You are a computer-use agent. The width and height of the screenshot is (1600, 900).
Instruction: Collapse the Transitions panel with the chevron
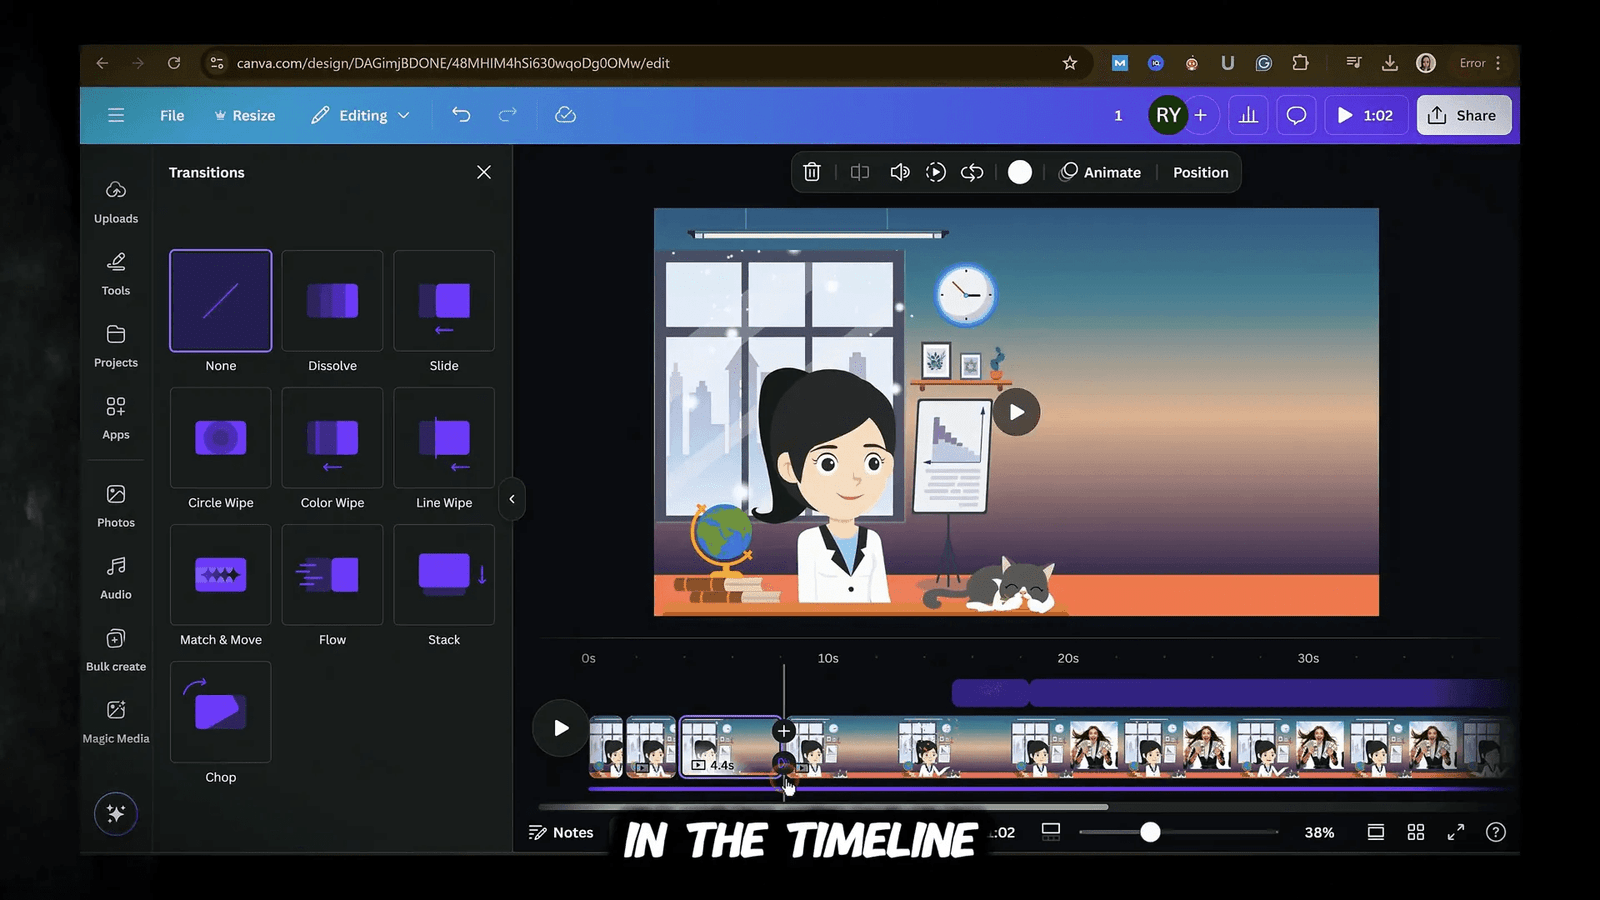(512, 500)
